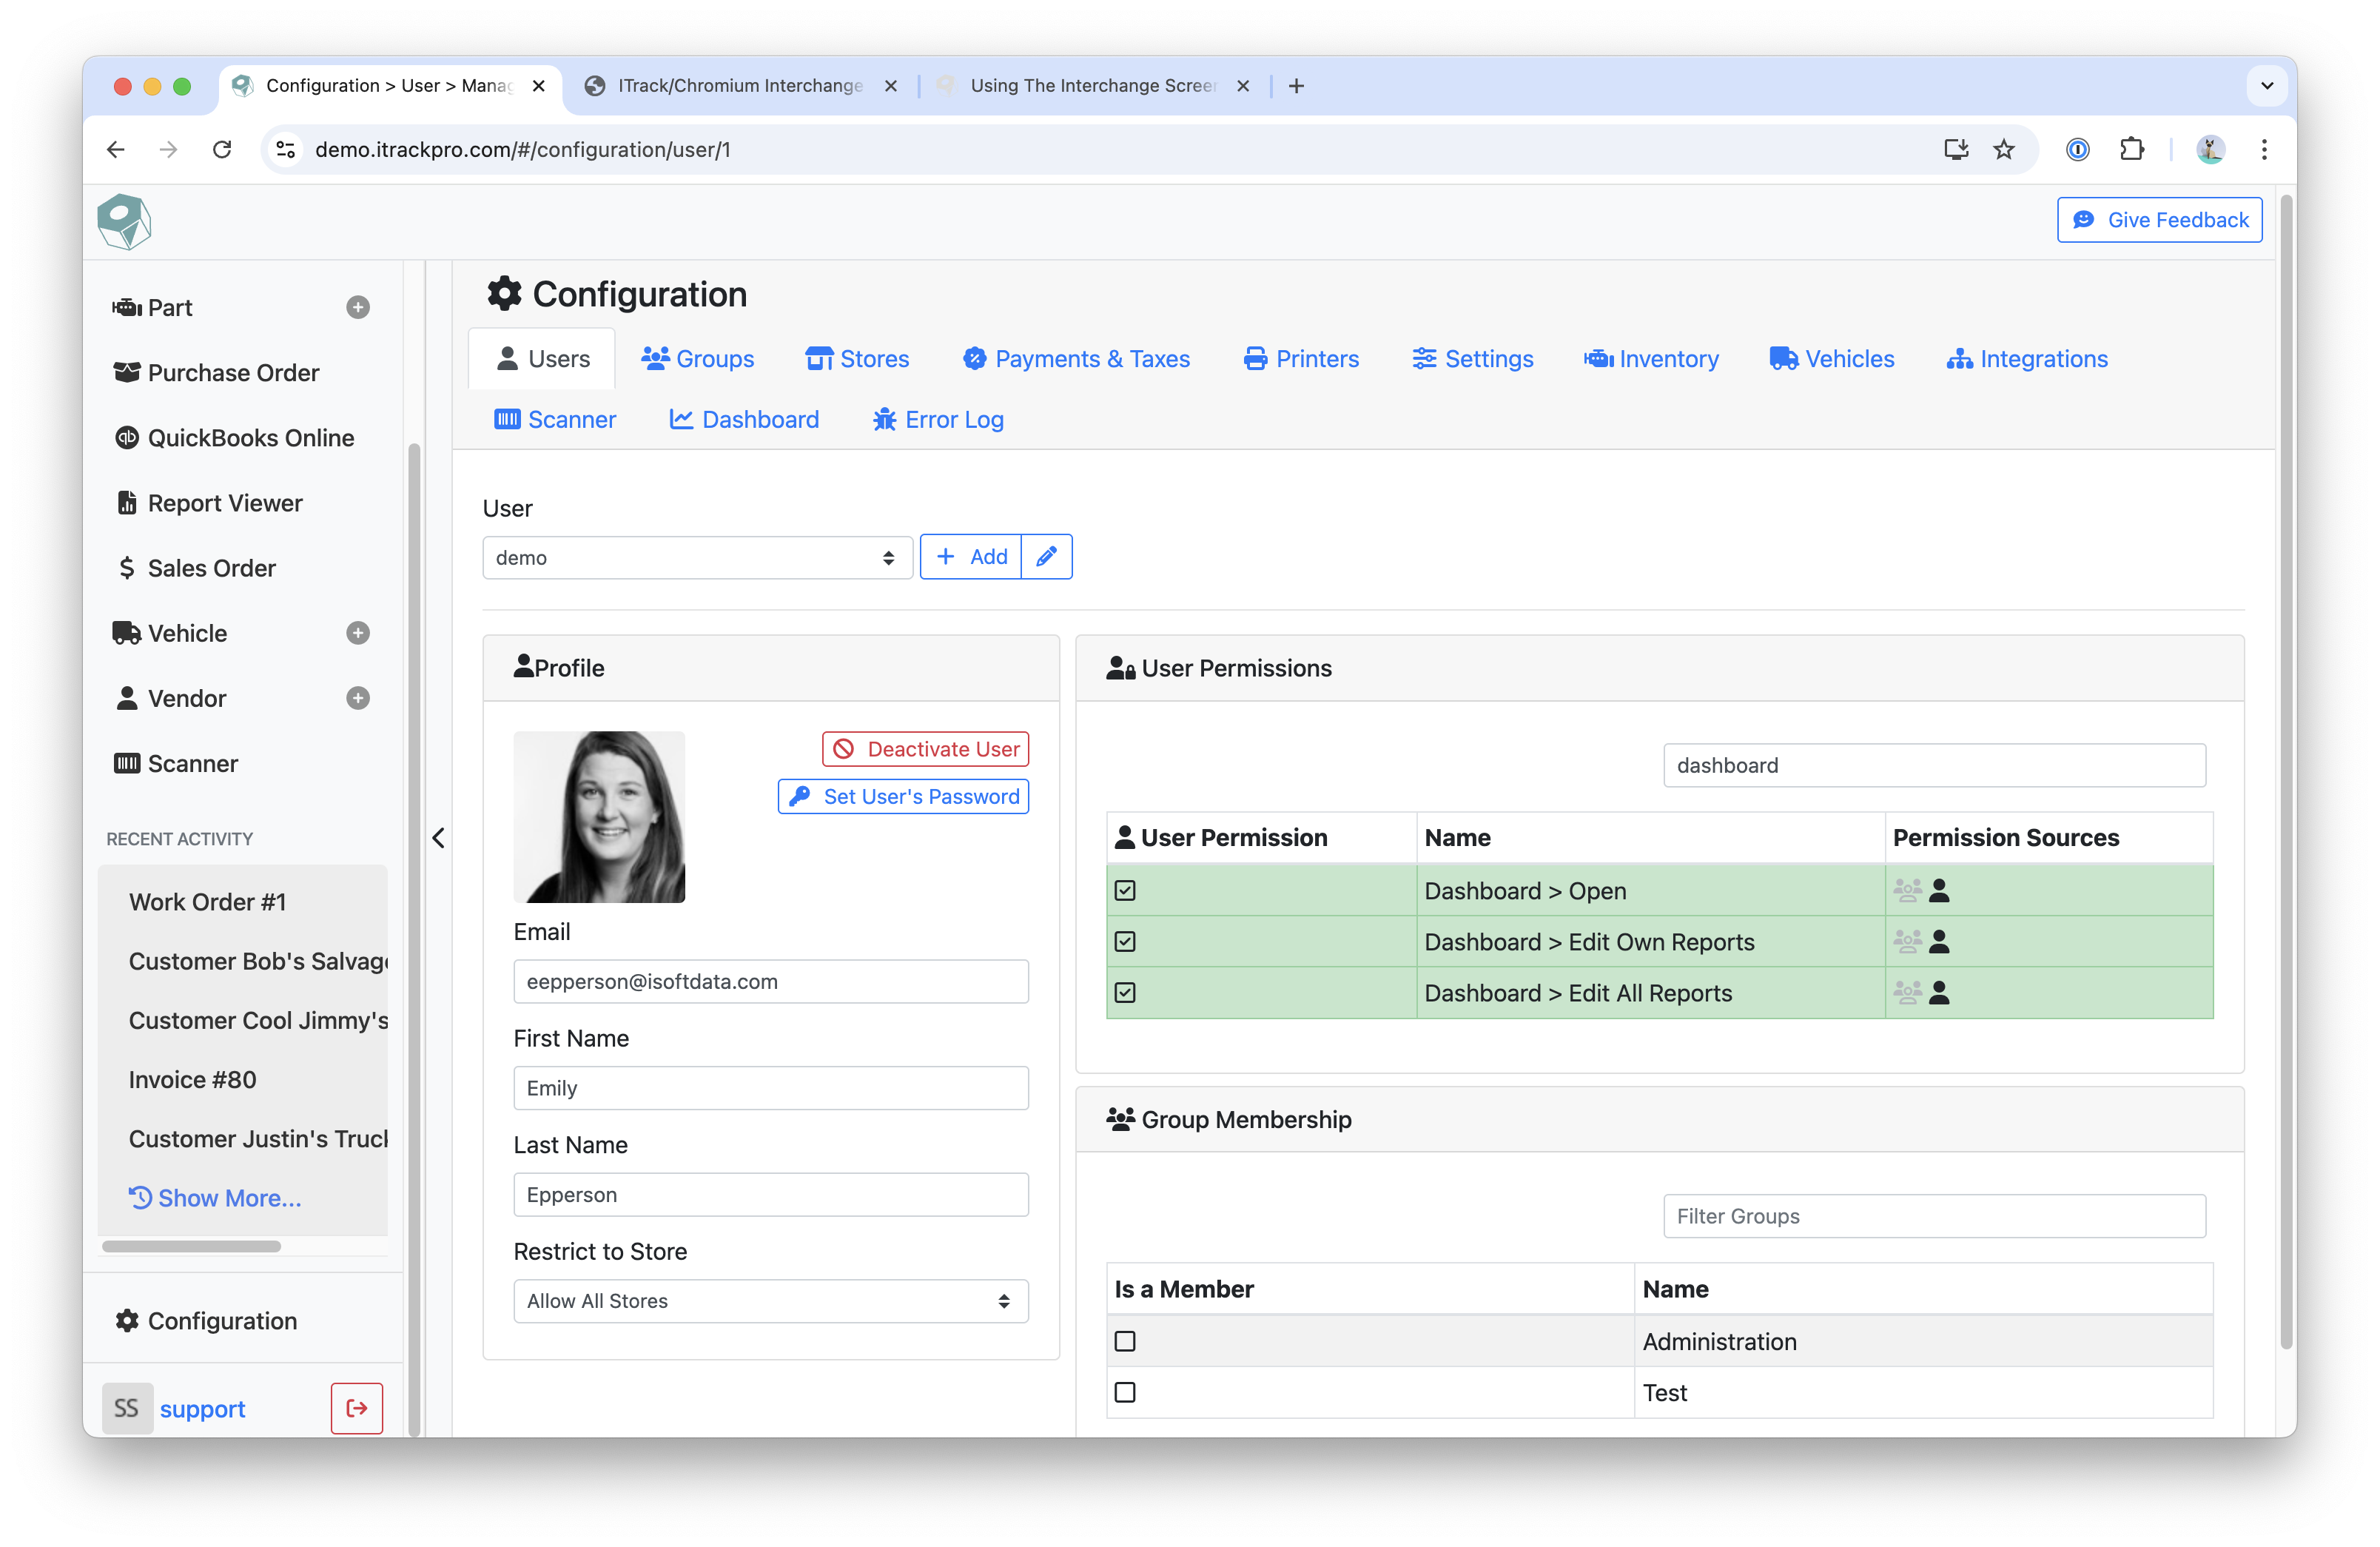Open the browser extensions puzzle icon

pyautogui.click(x=2131, y=149)
